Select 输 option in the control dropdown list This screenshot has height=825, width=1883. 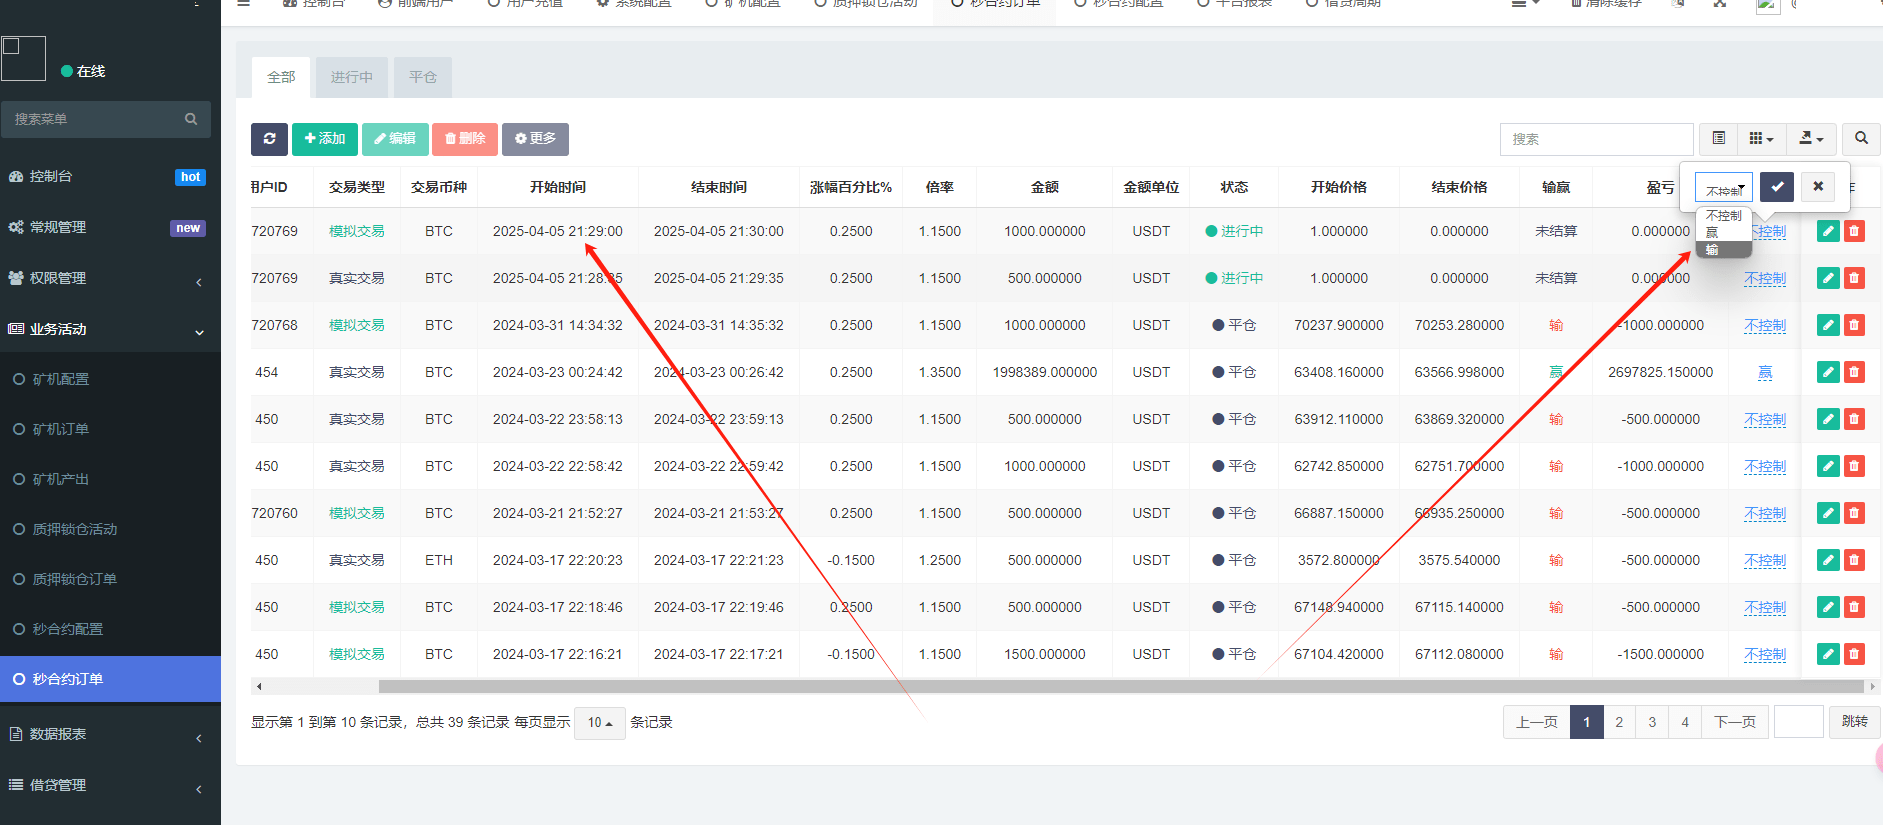pos(1713,249)
